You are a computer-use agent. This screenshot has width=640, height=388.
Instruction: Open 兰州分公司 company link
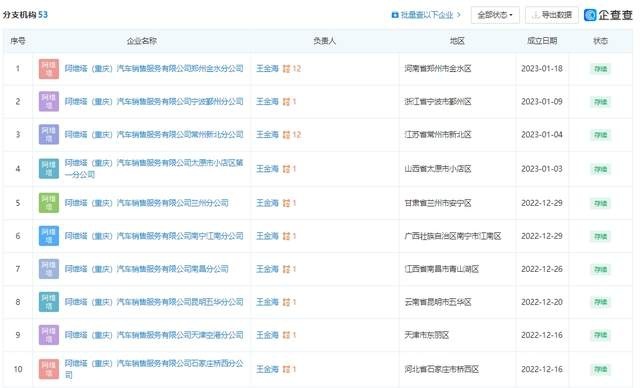(x=147, y=203)
